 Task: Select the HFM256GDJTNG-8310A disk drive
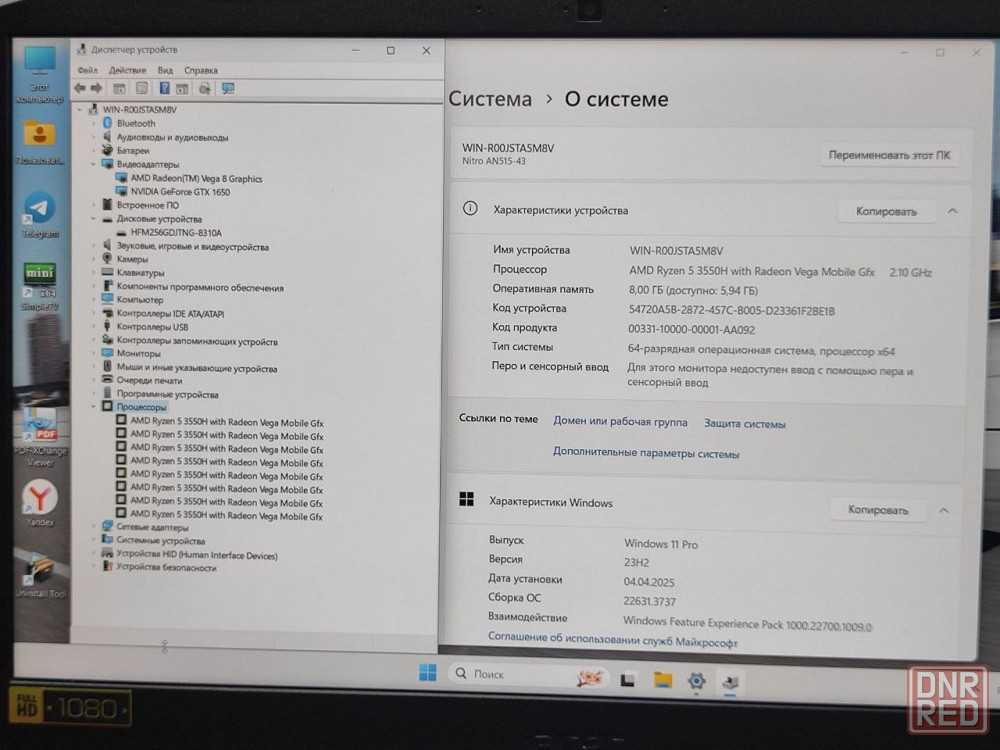point(176,233)
